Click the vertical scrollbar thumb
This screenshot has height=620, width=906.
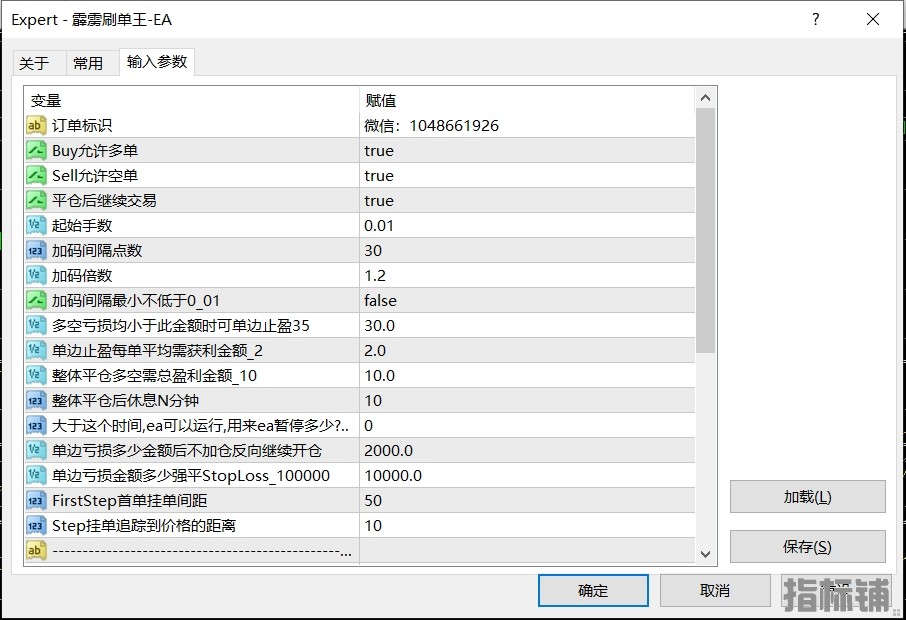pyautogui.click(x=705, y=231)
